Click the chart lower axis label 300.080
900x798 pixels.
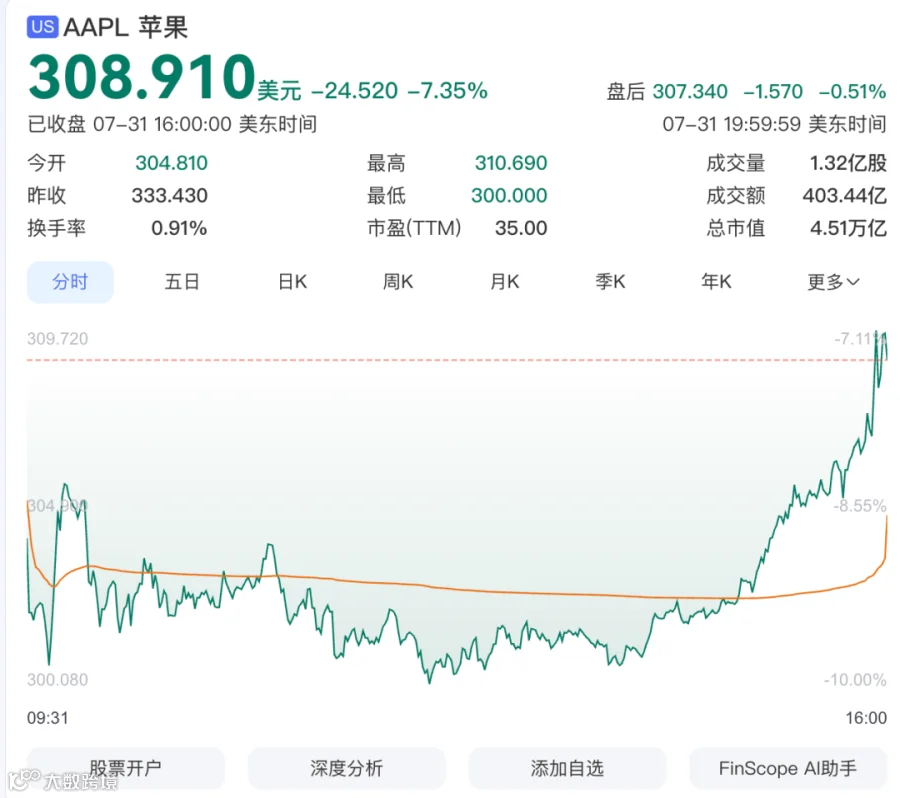(x=57, y=680)
